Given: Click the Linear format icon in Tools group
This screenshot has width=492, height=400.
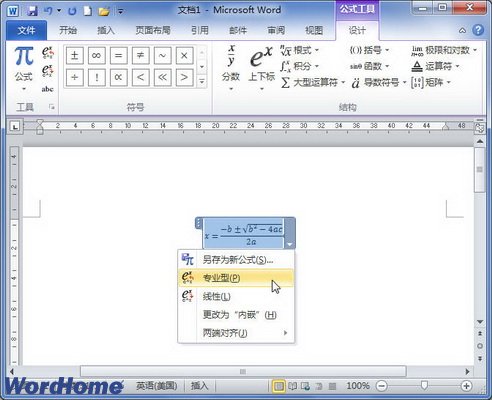Looking at the screenshot, I should pos(48,71).
